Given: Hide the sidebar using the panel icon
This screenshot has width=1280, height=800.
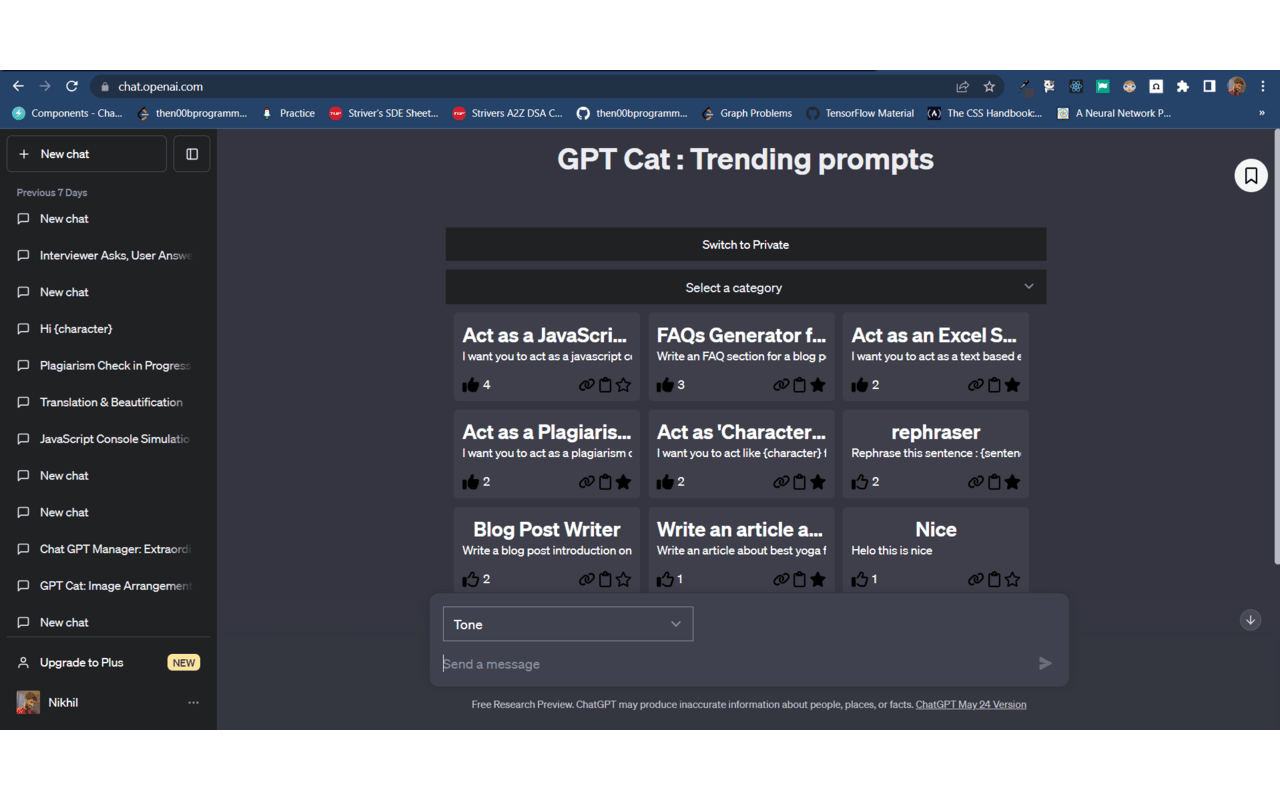Looking at the screenshot, I should point(191,153).
